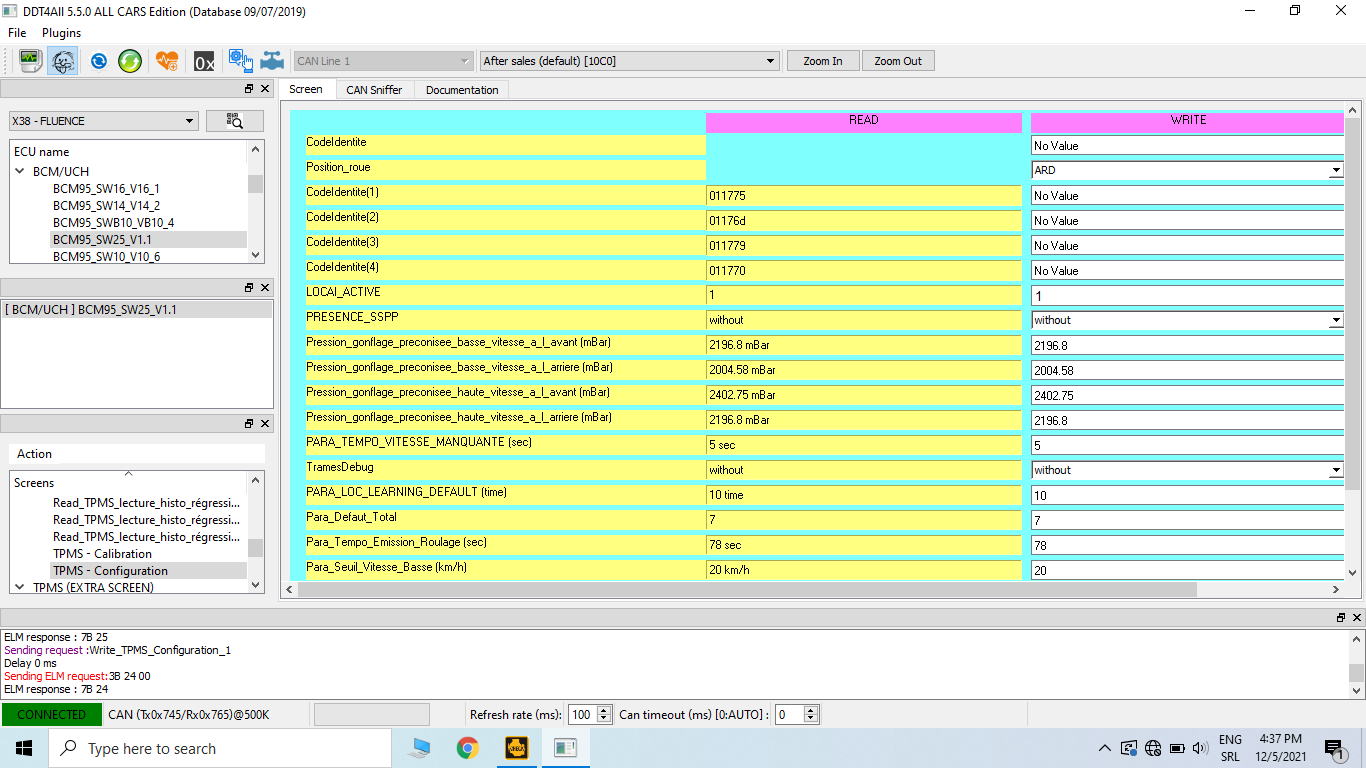Close the BCM/UCH ECU list panel

(265, 287)
